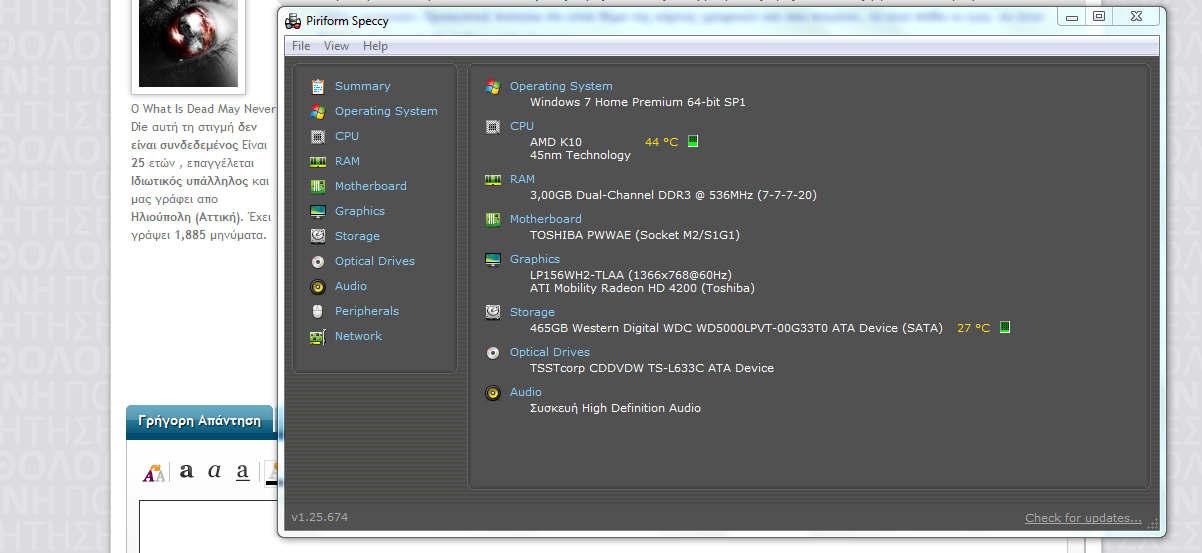Open the File menu in Speccy
Screen dimensions: 1202x553
click(301, 46)
